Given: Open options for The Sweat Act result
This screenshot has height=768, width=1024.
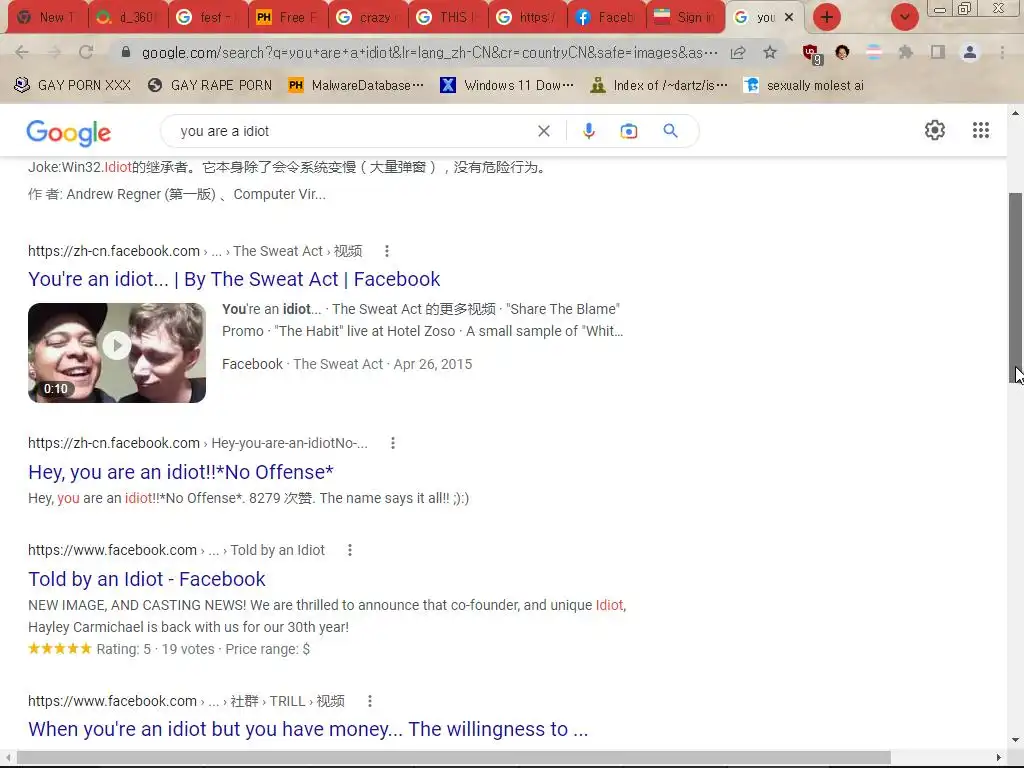Looking at the screenshot, I should pyautogui.click(x=387, y=251).
